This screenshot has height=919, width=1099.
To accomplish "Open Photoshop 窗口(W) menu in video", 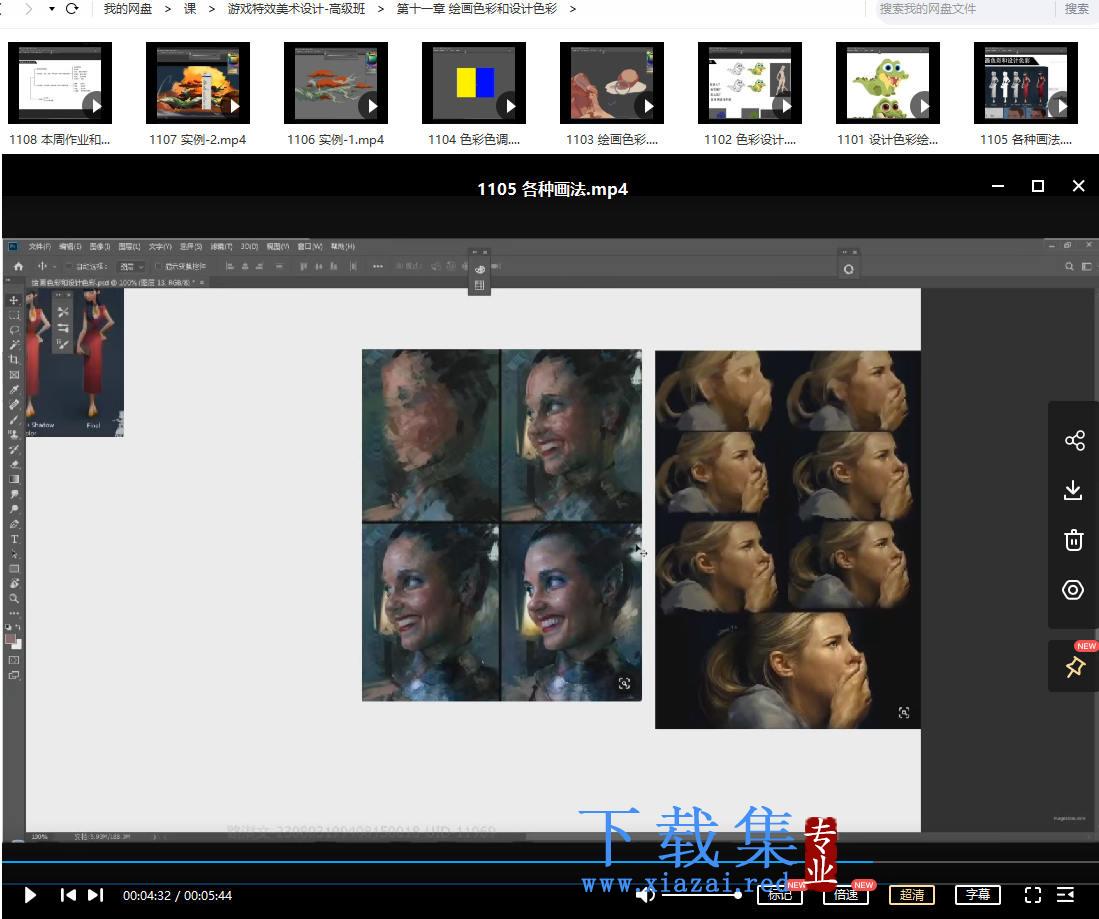I will point(310,247).
